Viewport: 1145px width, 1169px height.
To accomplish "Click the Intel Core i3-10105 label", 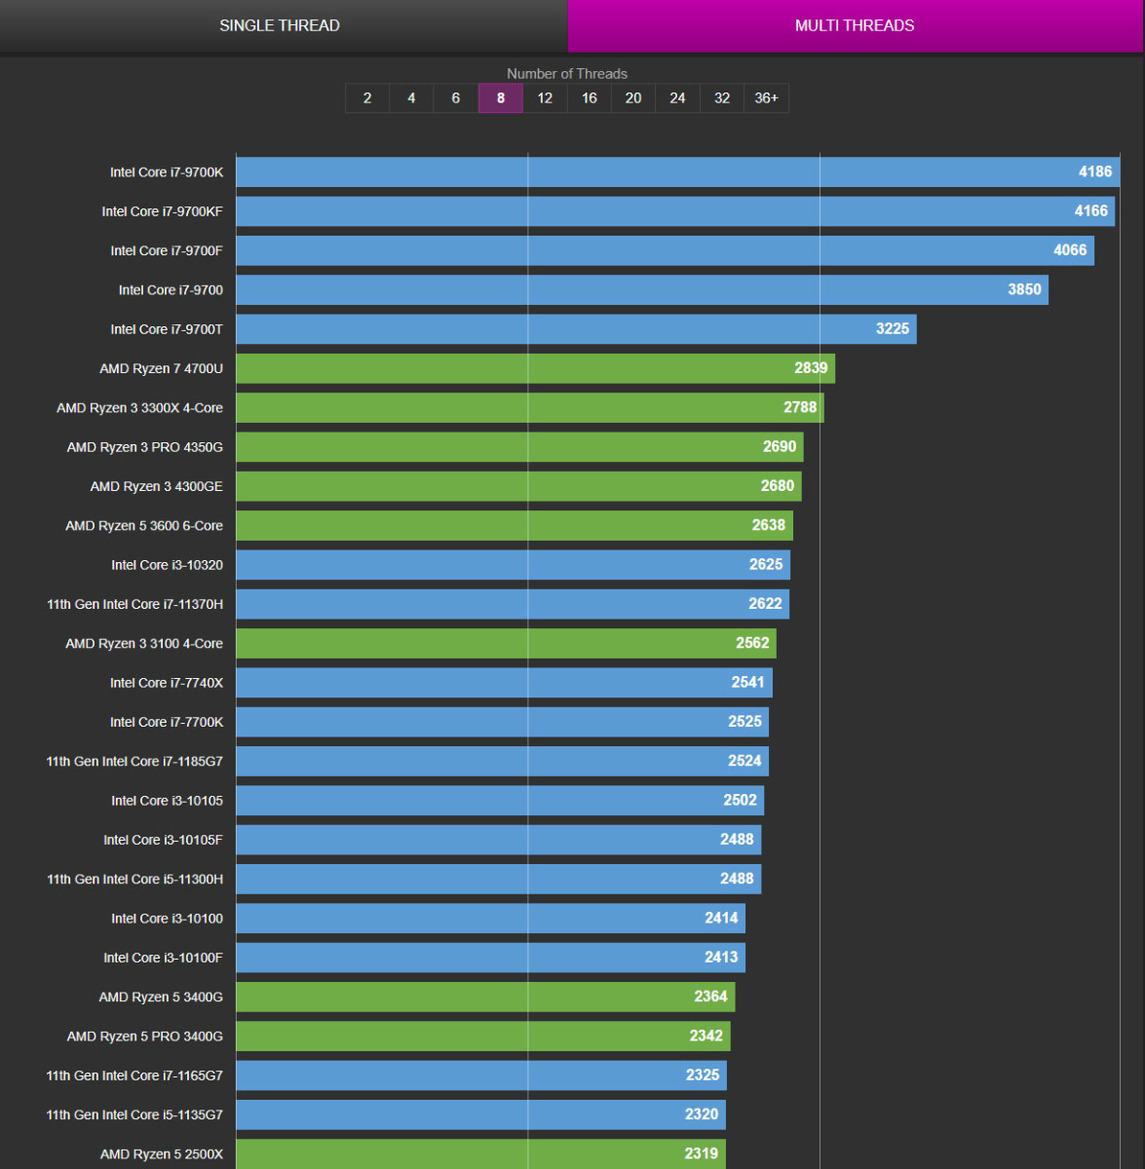I will [x=167, y=801].
